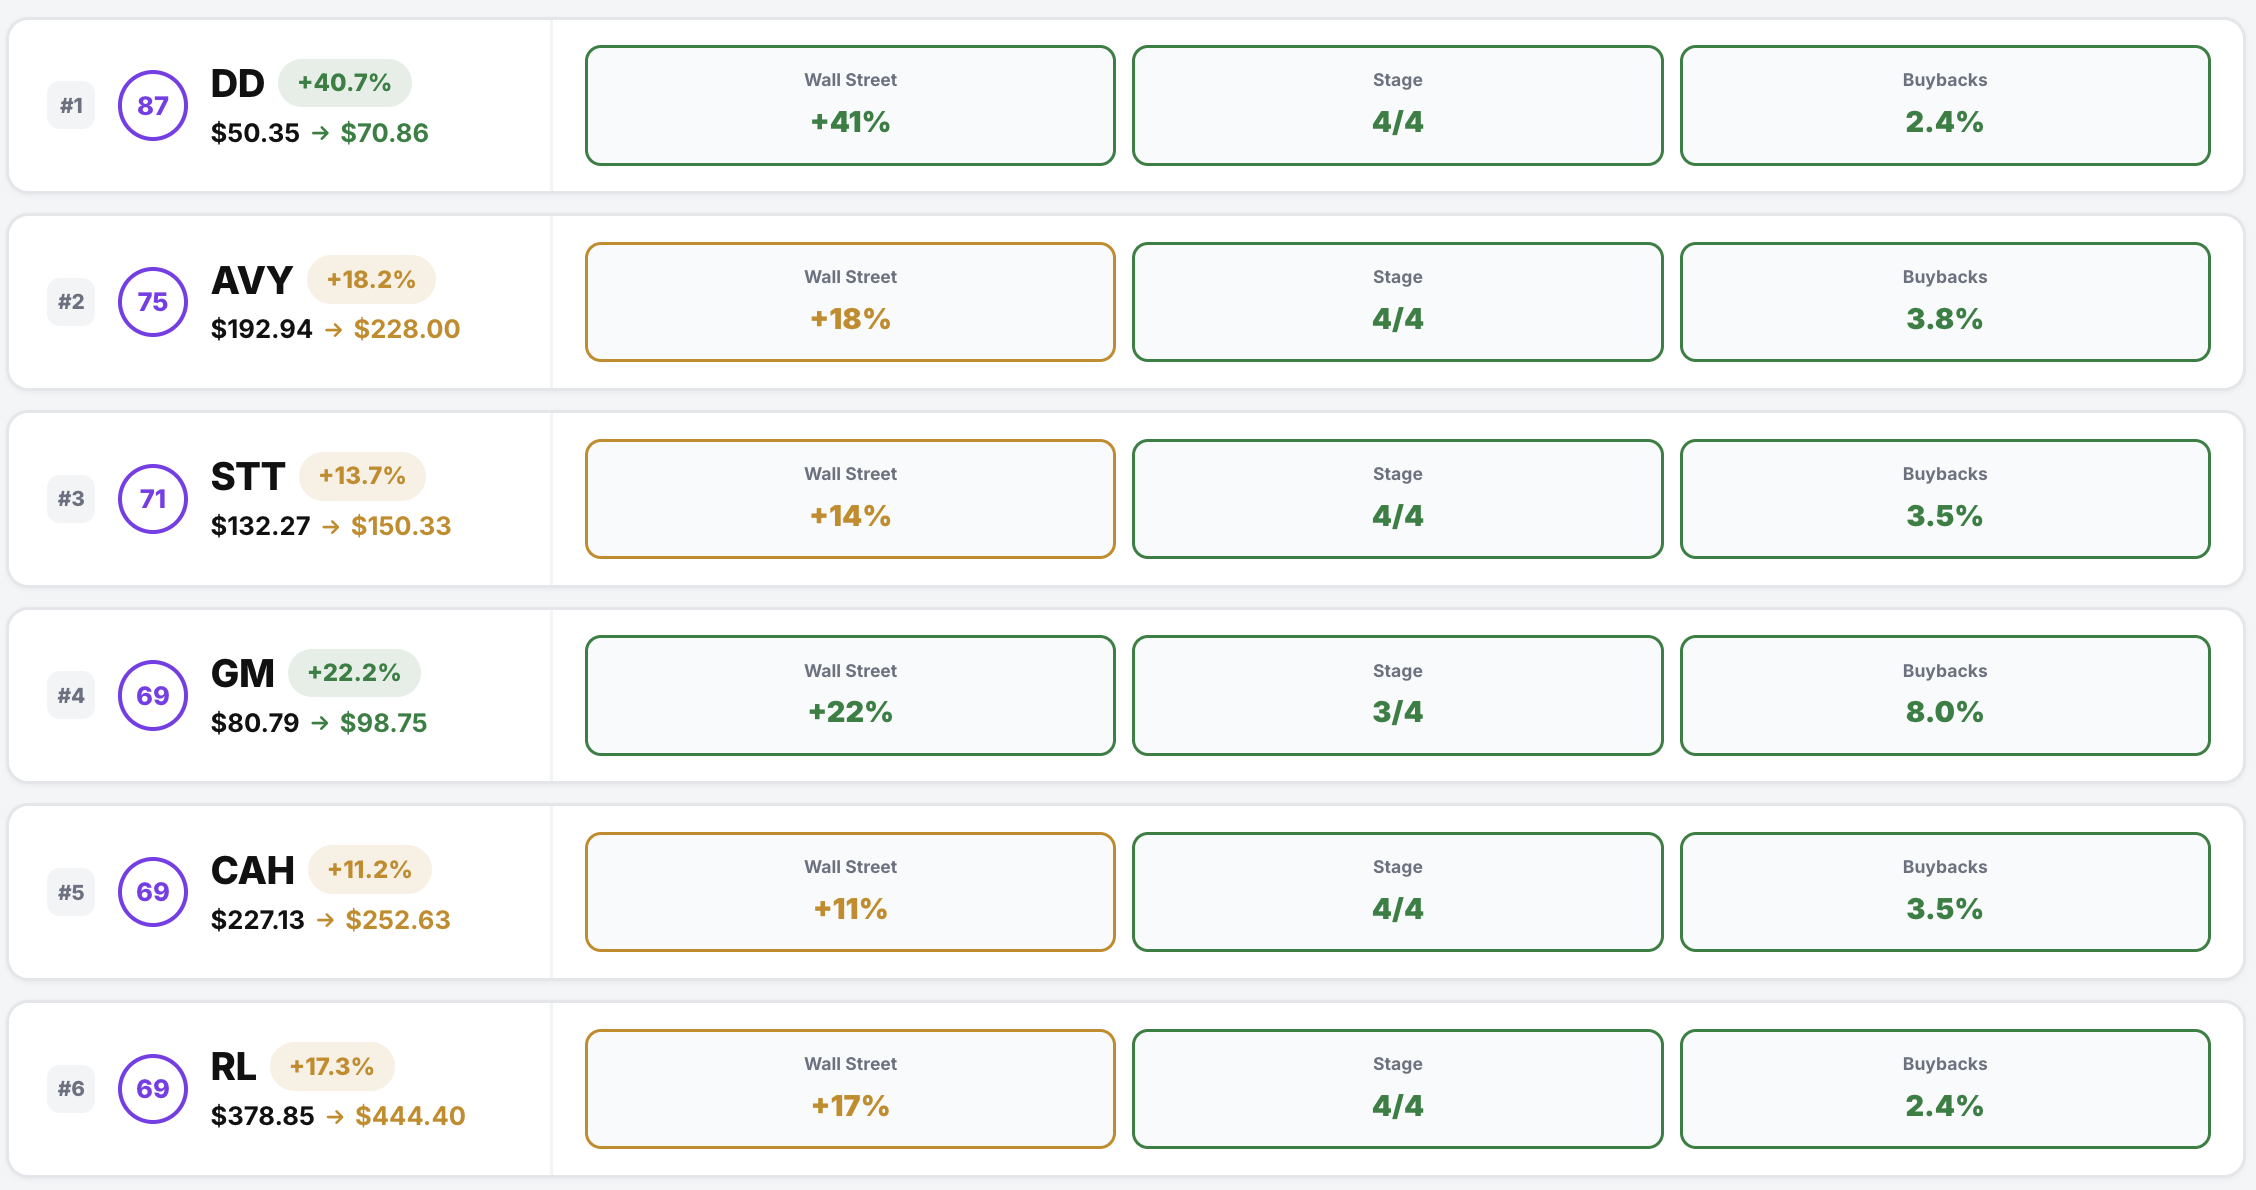Click AVY's $228.00 price target
Screen dimensions: 2256x1190
pyautogui.click(x=407, y=329)
